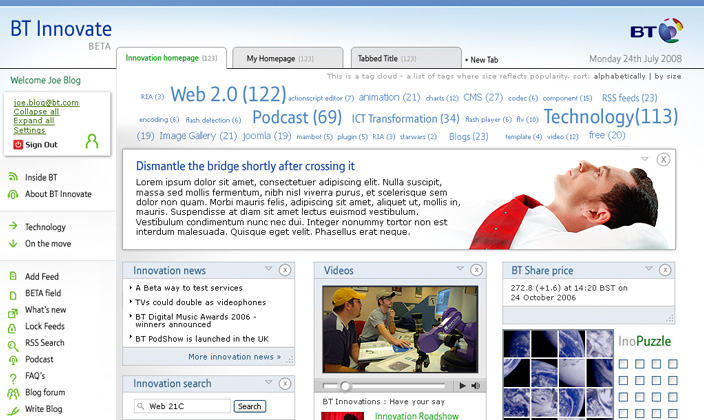Image resolution: width=704 pixels, height=420 pixels.
Task: Click top-left Earth tile in InoPuzzle
Action: [x=517, y=344]
